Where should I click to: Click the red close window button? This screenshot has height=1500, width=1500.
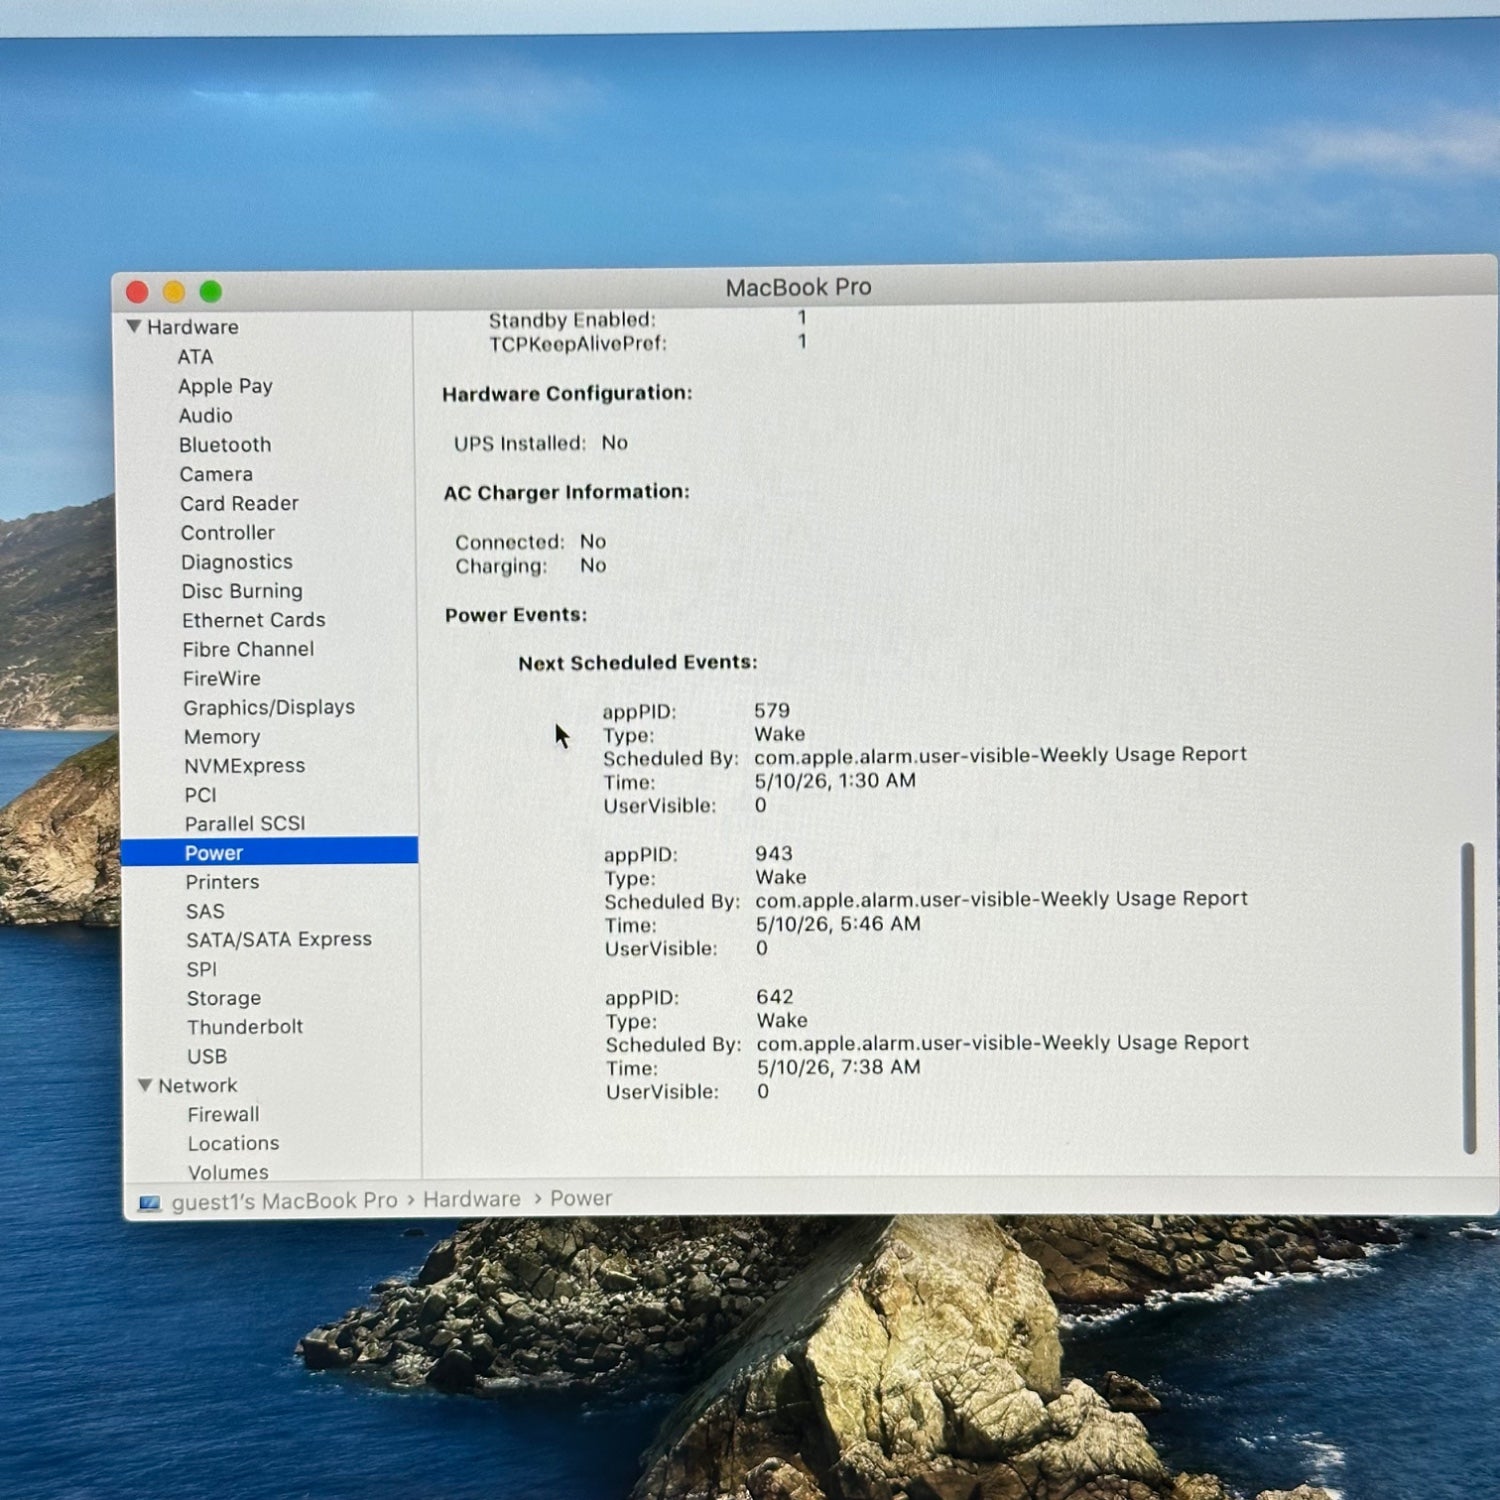click(x=137, y=292)
